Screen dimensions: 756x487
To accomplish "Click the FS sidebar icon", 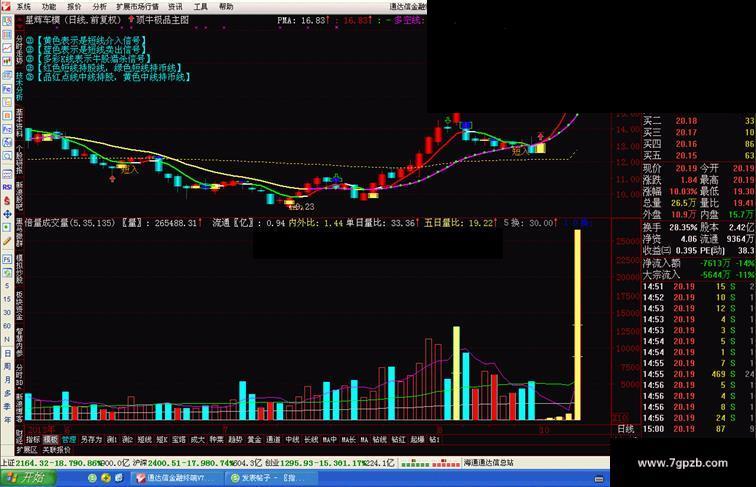I will click(7, 259).
